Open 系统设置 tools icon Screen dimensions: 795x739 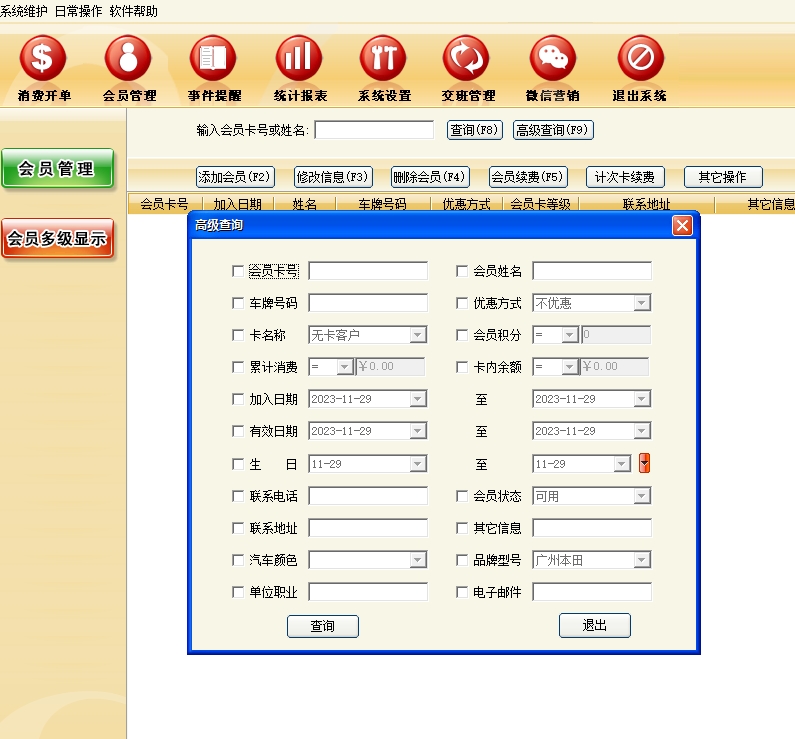(x=384, y=59)
